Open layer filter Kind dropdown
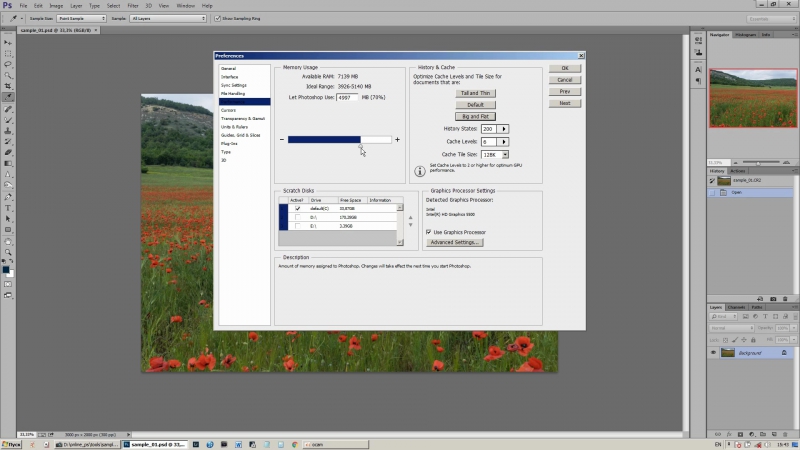Image resolution: width=800 pixels, height=450 pixels. tap(723, 317)
